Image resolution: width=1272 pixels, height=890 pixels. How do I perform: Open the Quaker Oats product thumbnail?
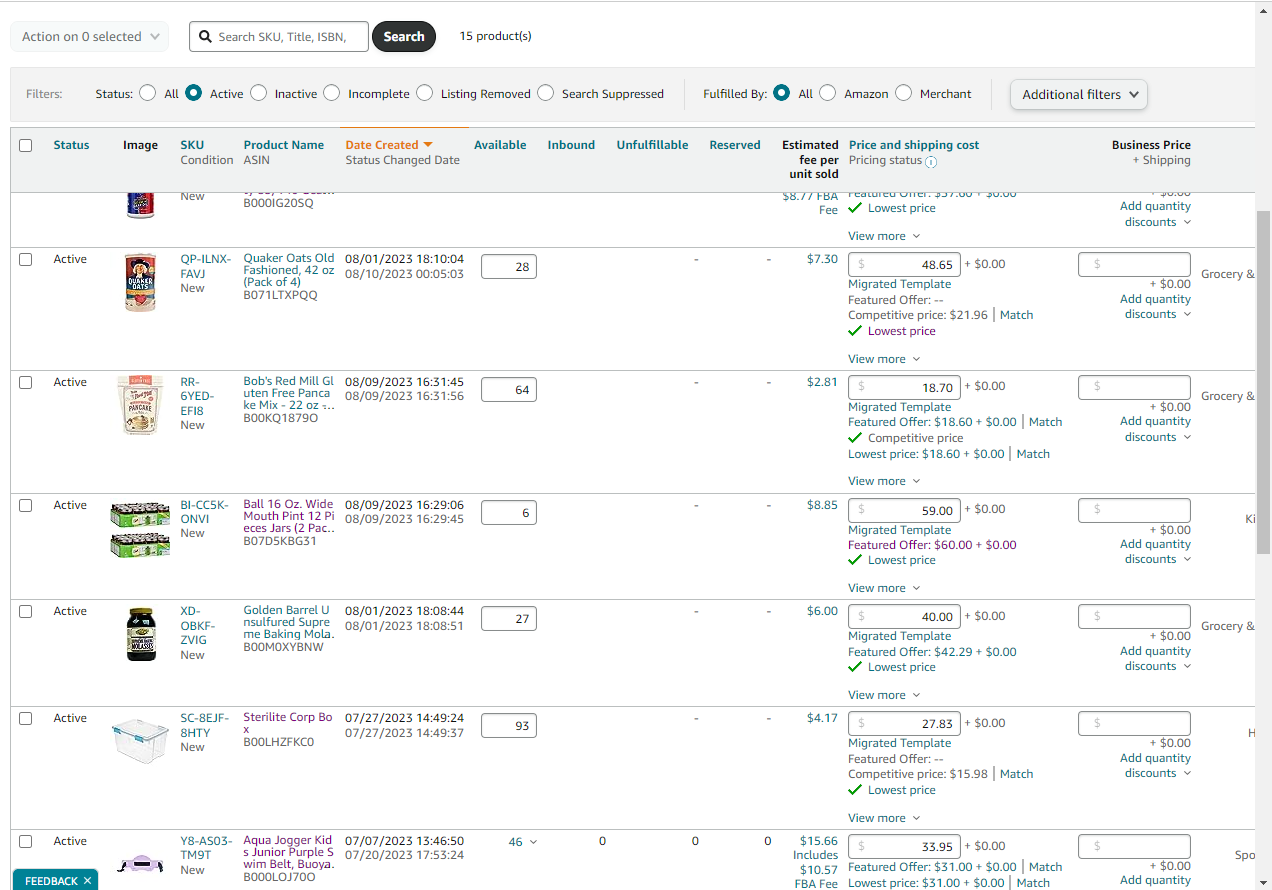point(140,282)
